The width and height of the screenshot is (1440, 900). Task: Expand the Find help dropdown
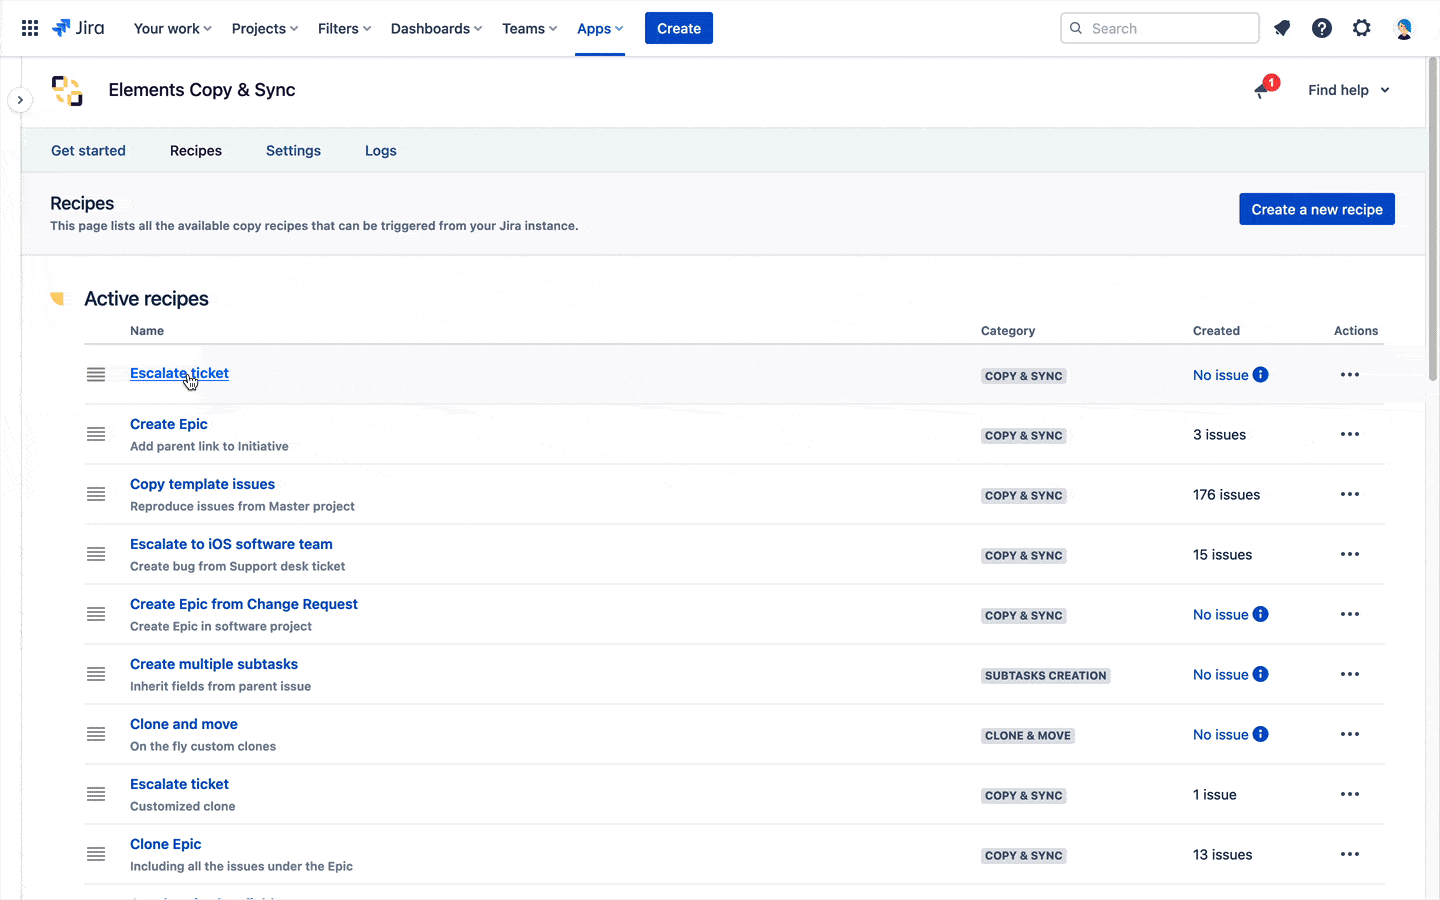click(x=1349, y=90)
